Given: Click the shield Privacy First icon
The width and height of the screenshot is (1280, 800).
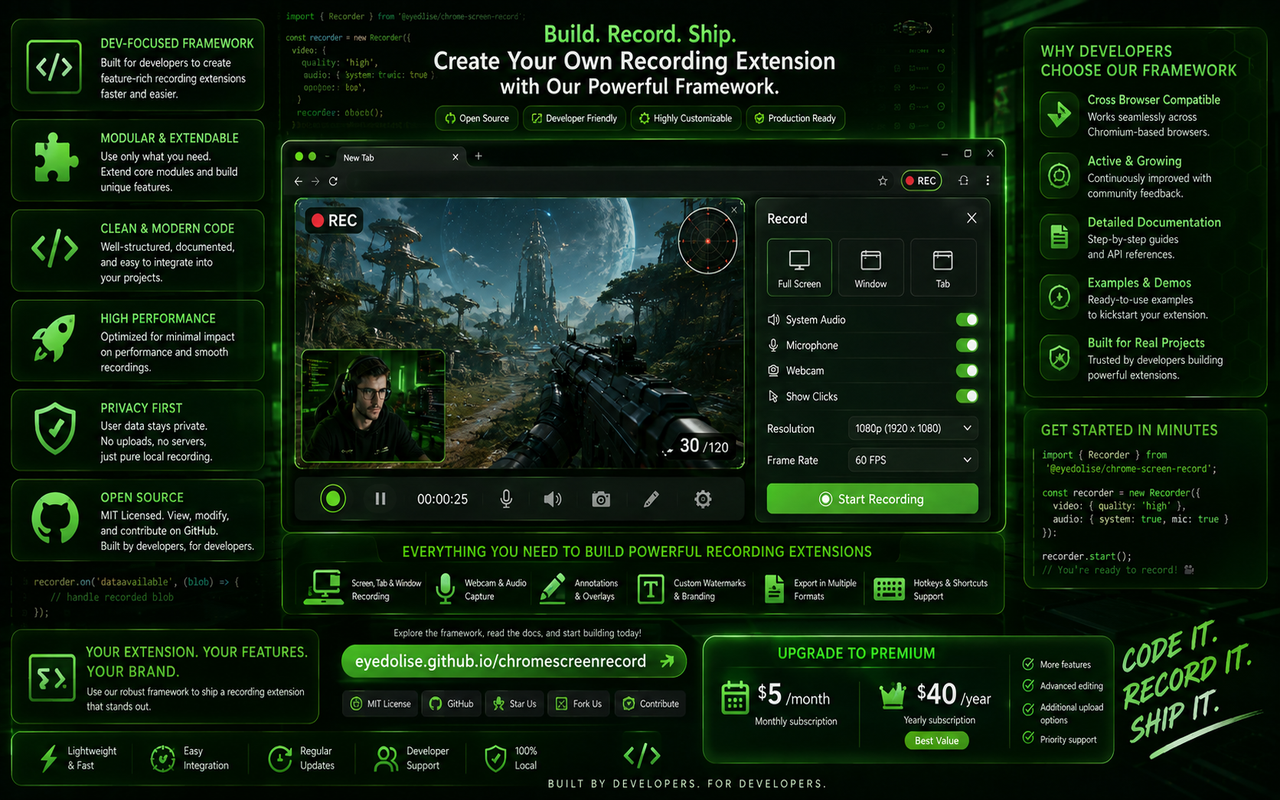Looking at the screenshot, I should pyautogui.click(x=54, y=429).
